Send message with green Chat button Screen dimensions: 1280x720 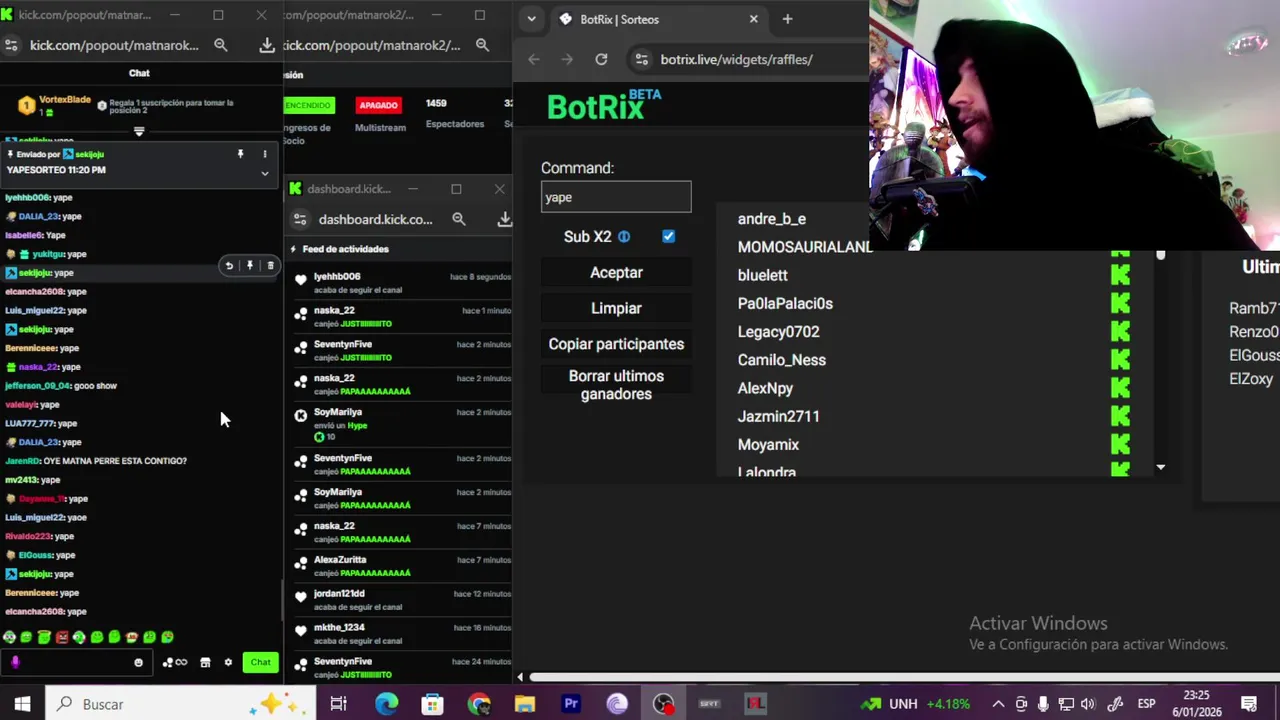(x=260, y=662)
